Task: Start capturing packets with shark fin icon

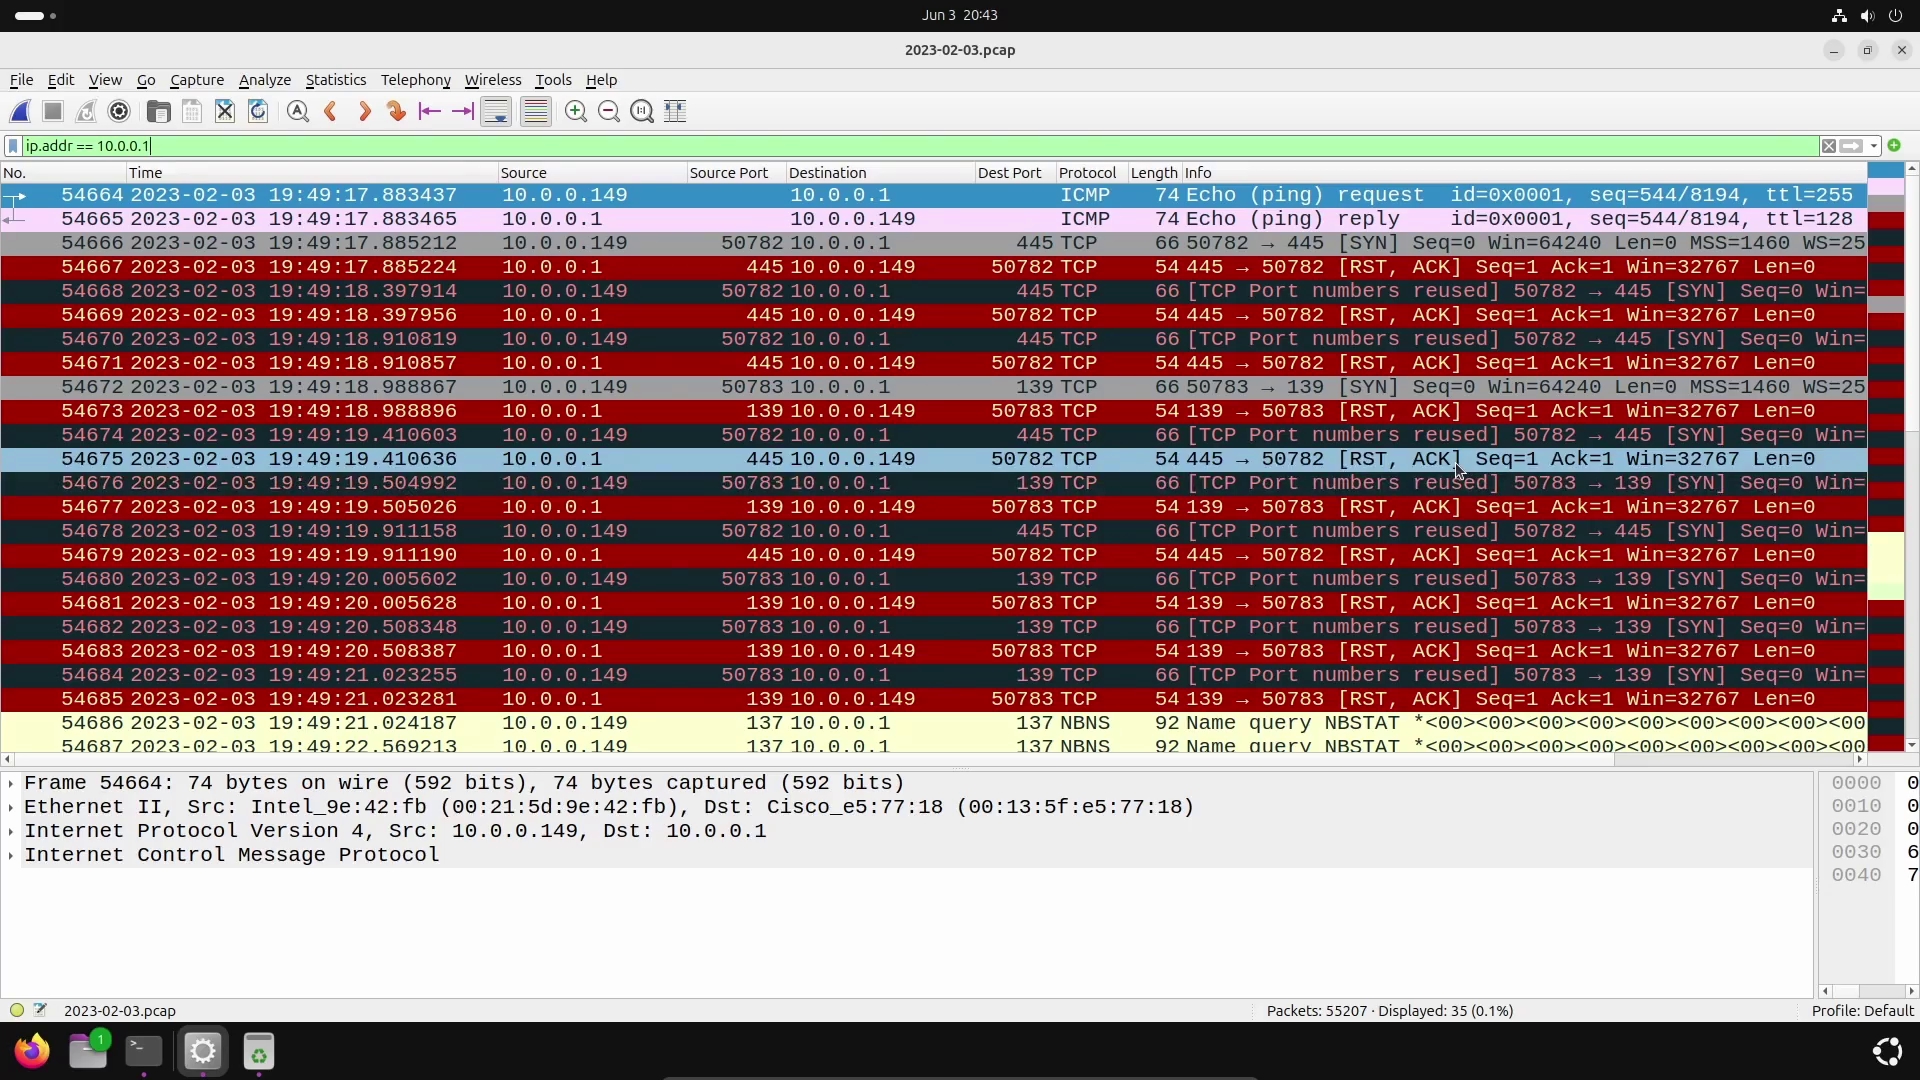Action: tap(20, 112)
